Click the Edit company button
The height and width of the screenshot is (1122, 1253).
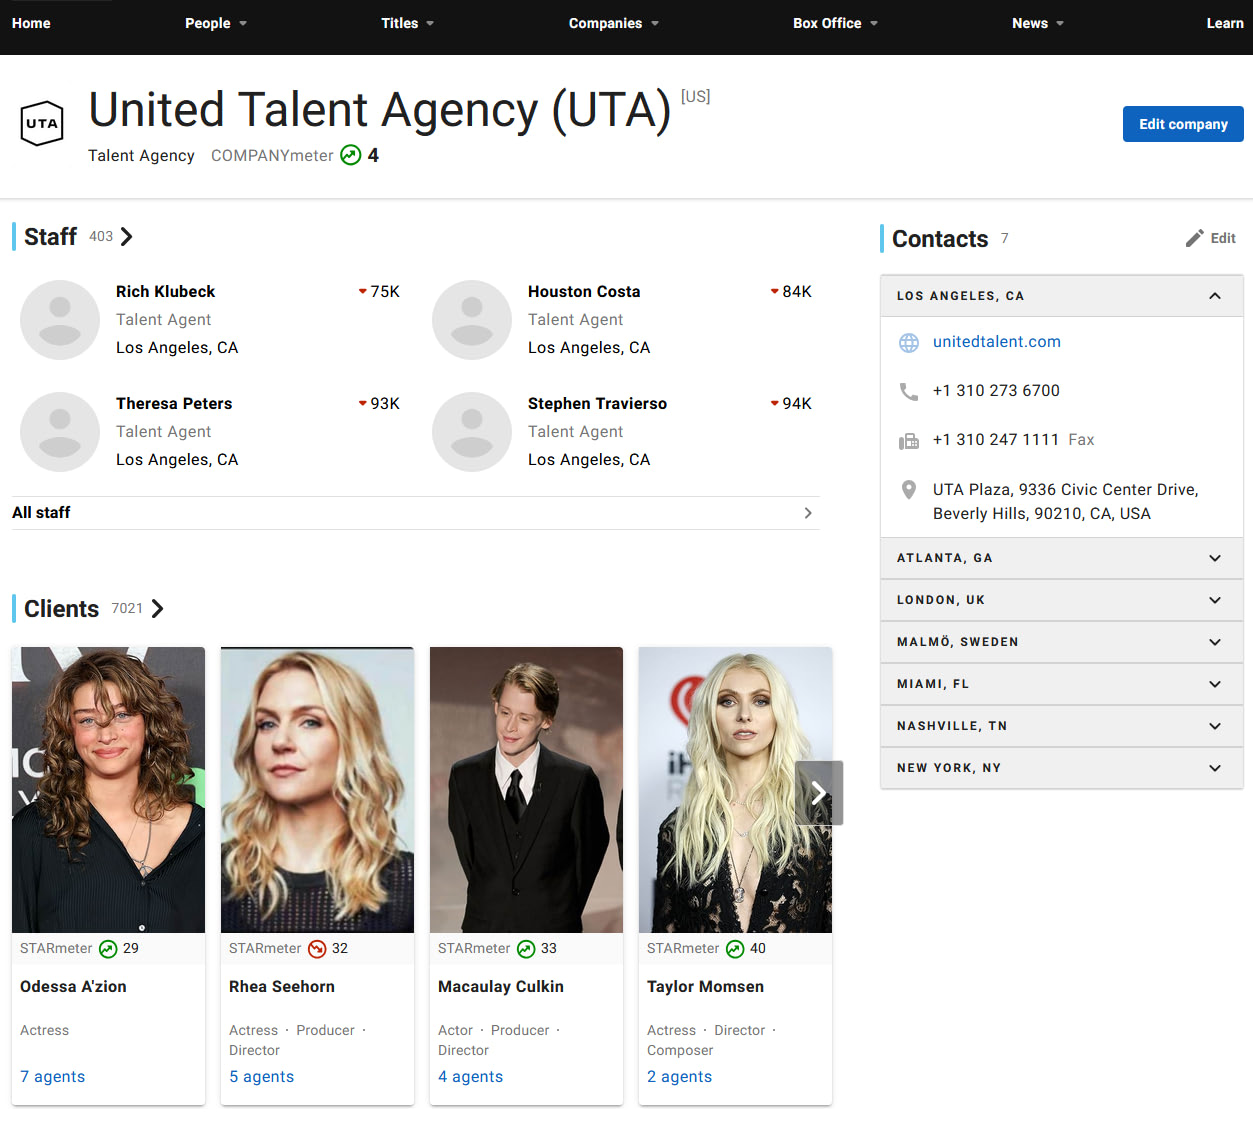1182,123
